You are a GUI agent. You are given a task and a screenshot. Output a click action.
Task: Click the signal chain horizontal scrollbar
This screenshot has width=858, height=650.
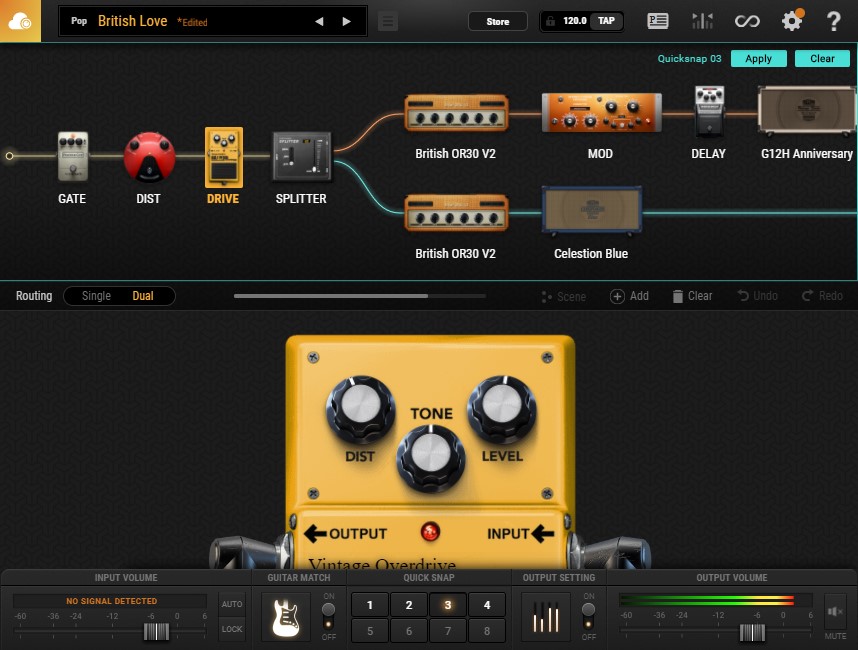[331, 296]
